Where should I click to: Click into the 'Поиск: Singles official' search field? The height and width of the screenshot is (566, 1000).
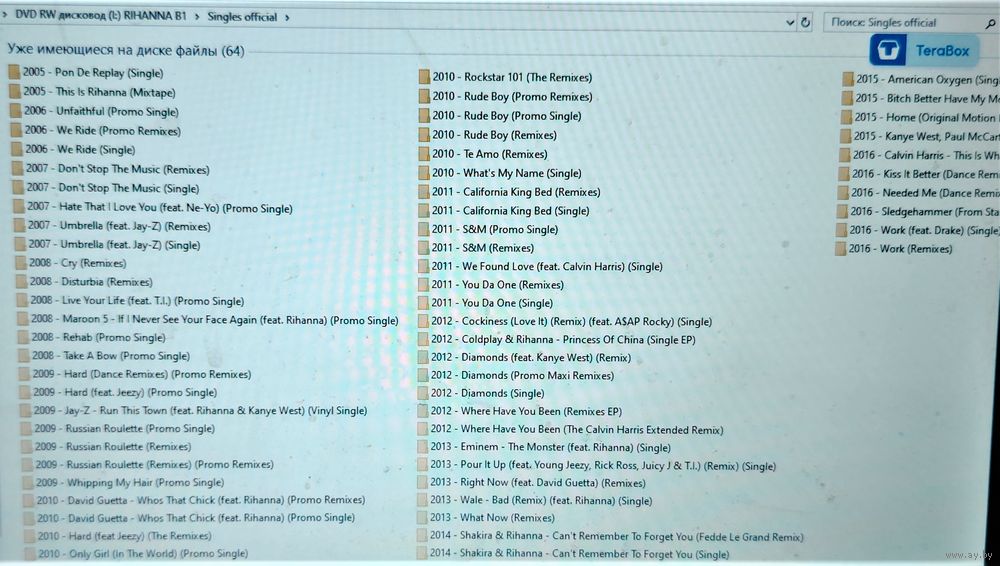click(895, 23)
